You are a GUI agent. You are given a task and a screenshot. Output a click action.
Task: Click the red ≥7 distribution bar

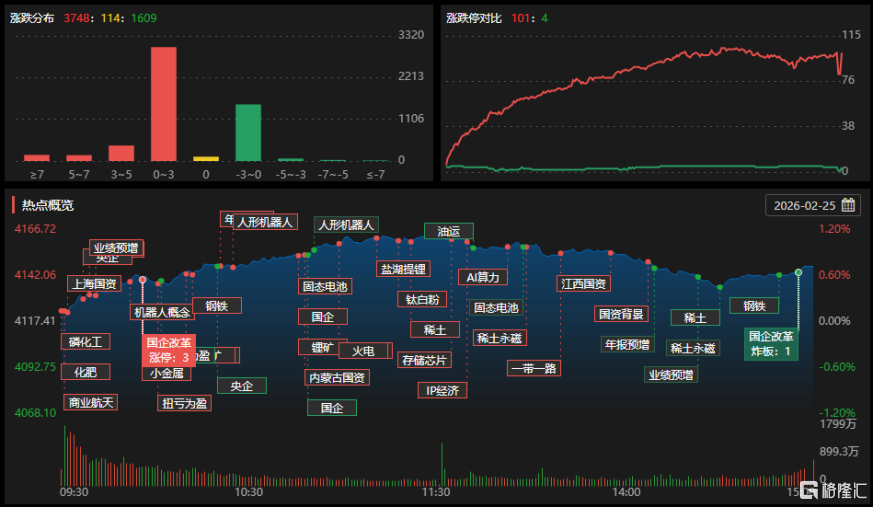(x=37, y=158)
